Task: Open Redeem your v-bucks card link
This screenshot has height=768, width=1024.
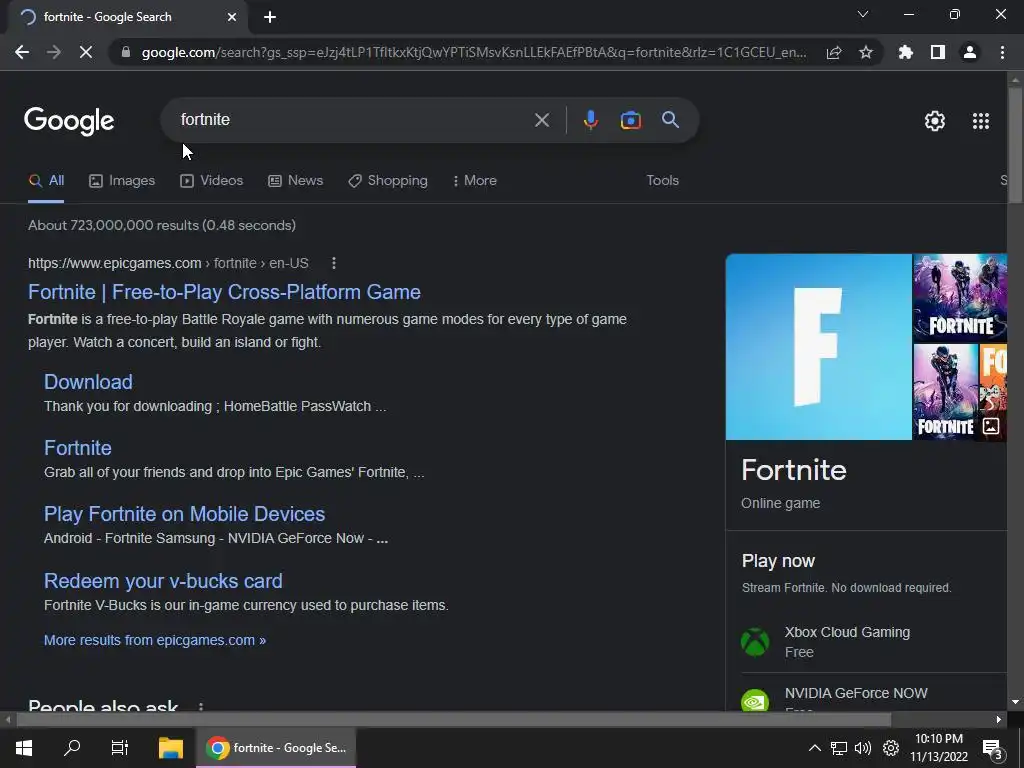Action: [x=163, y=581]
